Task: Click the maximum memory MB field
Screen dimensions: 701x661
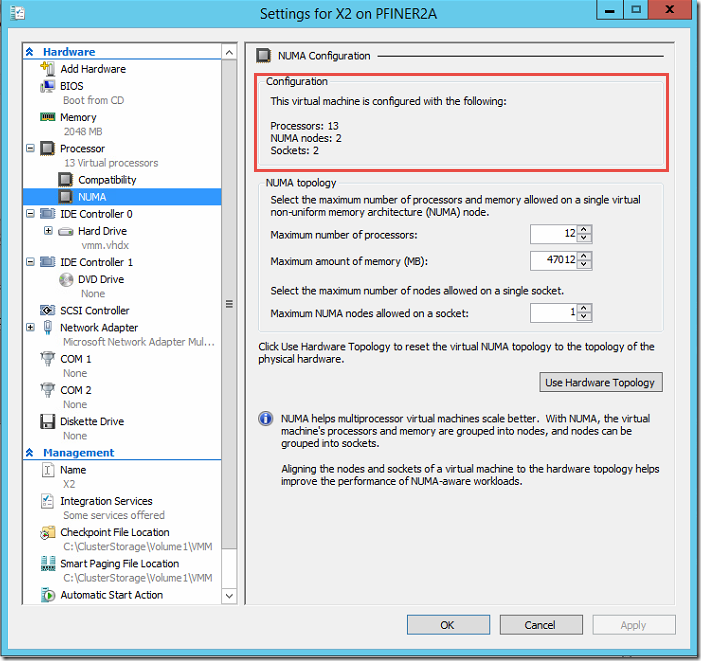Action: (554, 260)
